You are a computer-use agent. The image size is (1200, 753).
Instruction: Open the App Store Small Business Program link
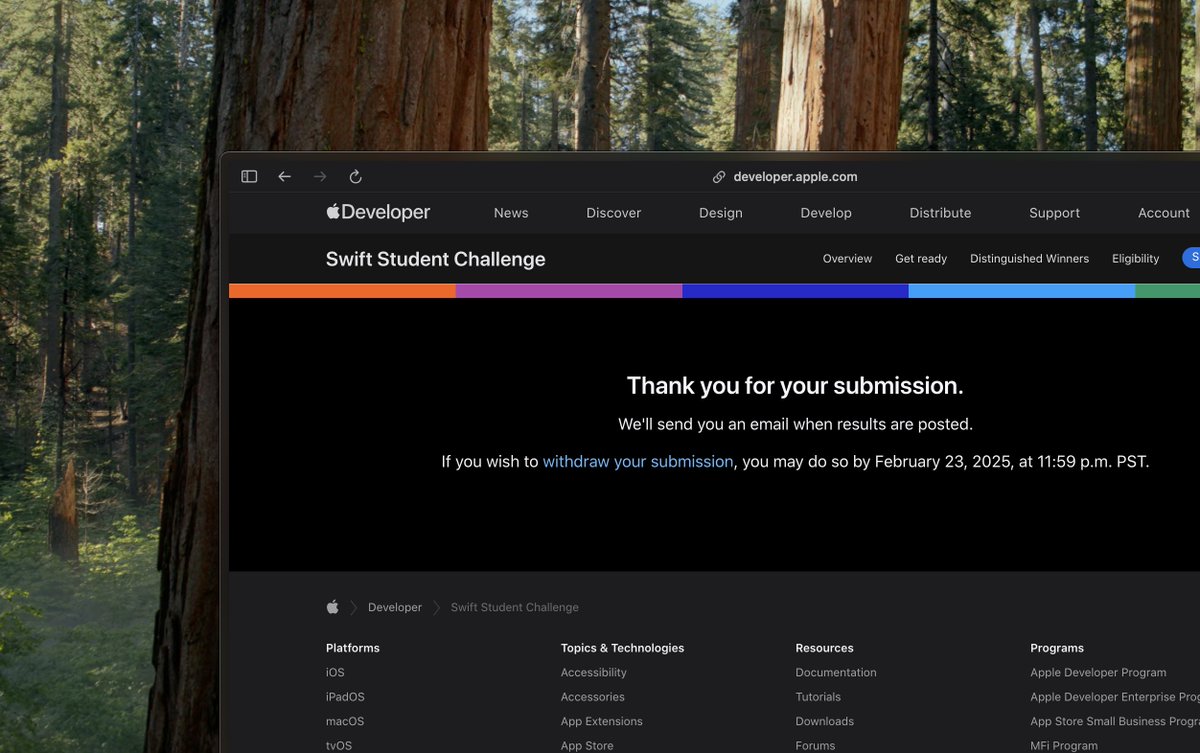coord(1115,722)
